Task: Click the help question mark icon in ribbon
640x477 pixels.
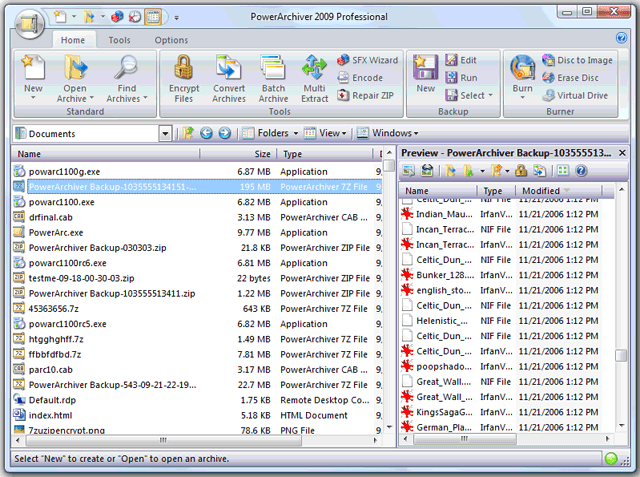Action: (x=621, y=38)
